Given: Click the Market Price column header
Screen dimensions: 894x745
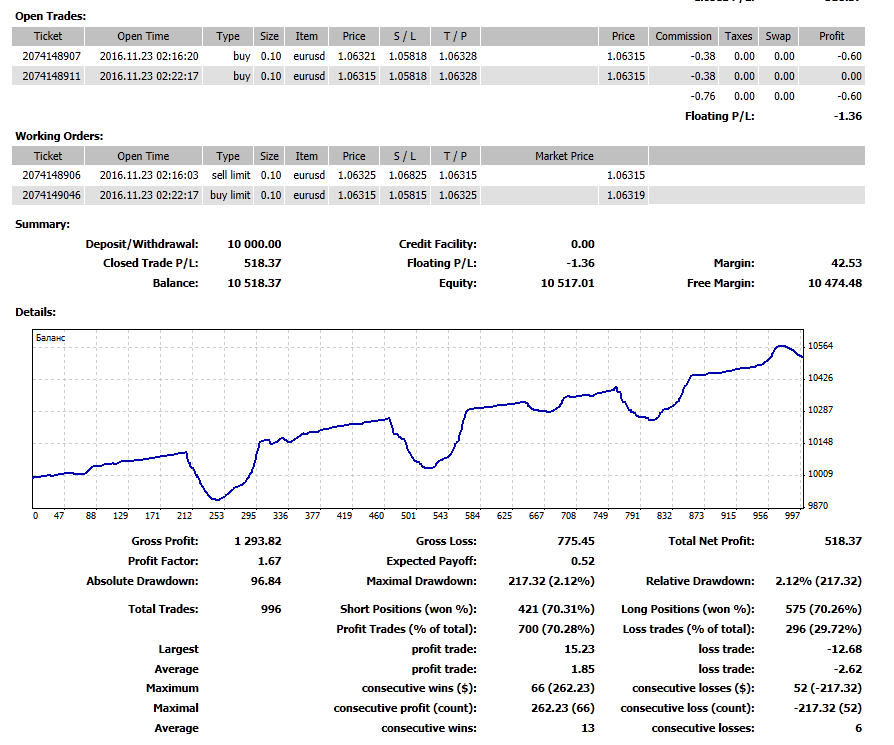Looking at the screenshot, I should click(564, 156).
